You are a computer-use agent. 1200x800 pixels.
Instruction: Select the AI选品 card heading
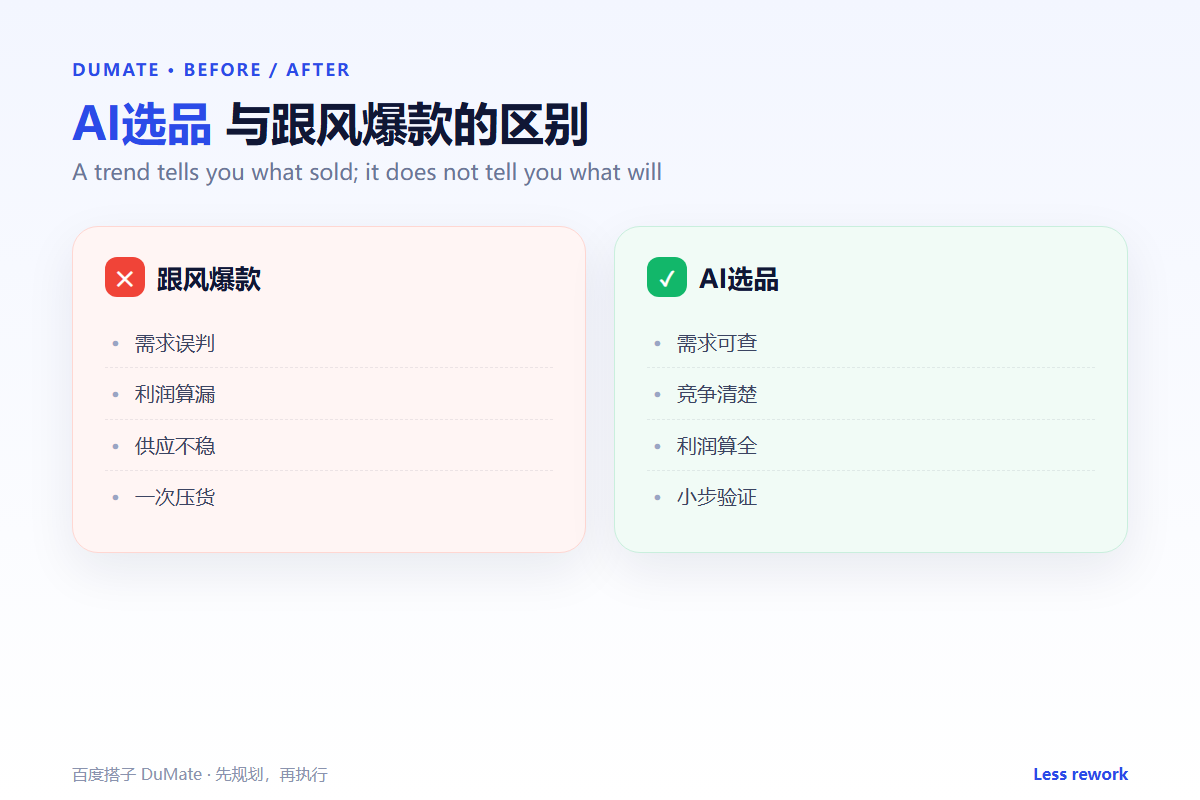[x=739, y=279]
